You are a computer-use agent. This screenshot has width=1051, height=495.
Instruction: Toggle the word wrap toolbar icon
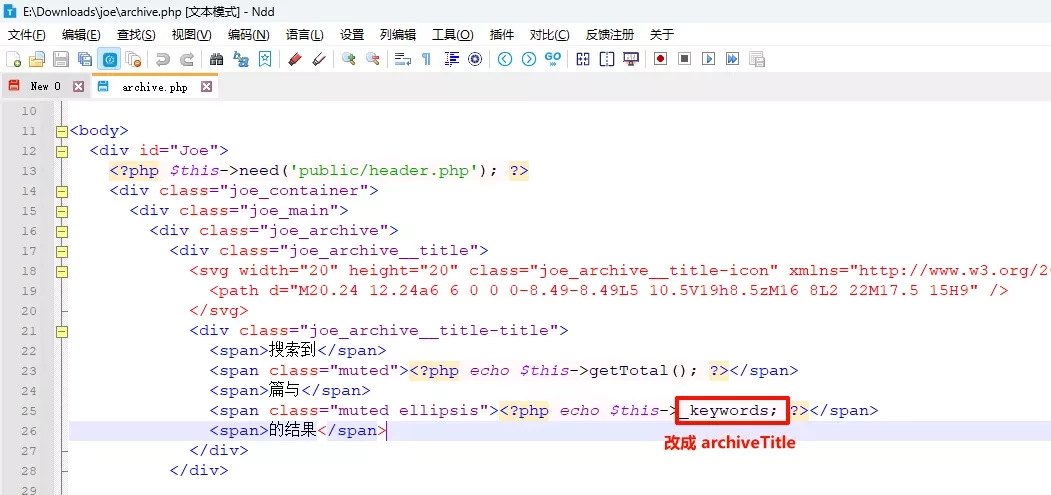402,60
